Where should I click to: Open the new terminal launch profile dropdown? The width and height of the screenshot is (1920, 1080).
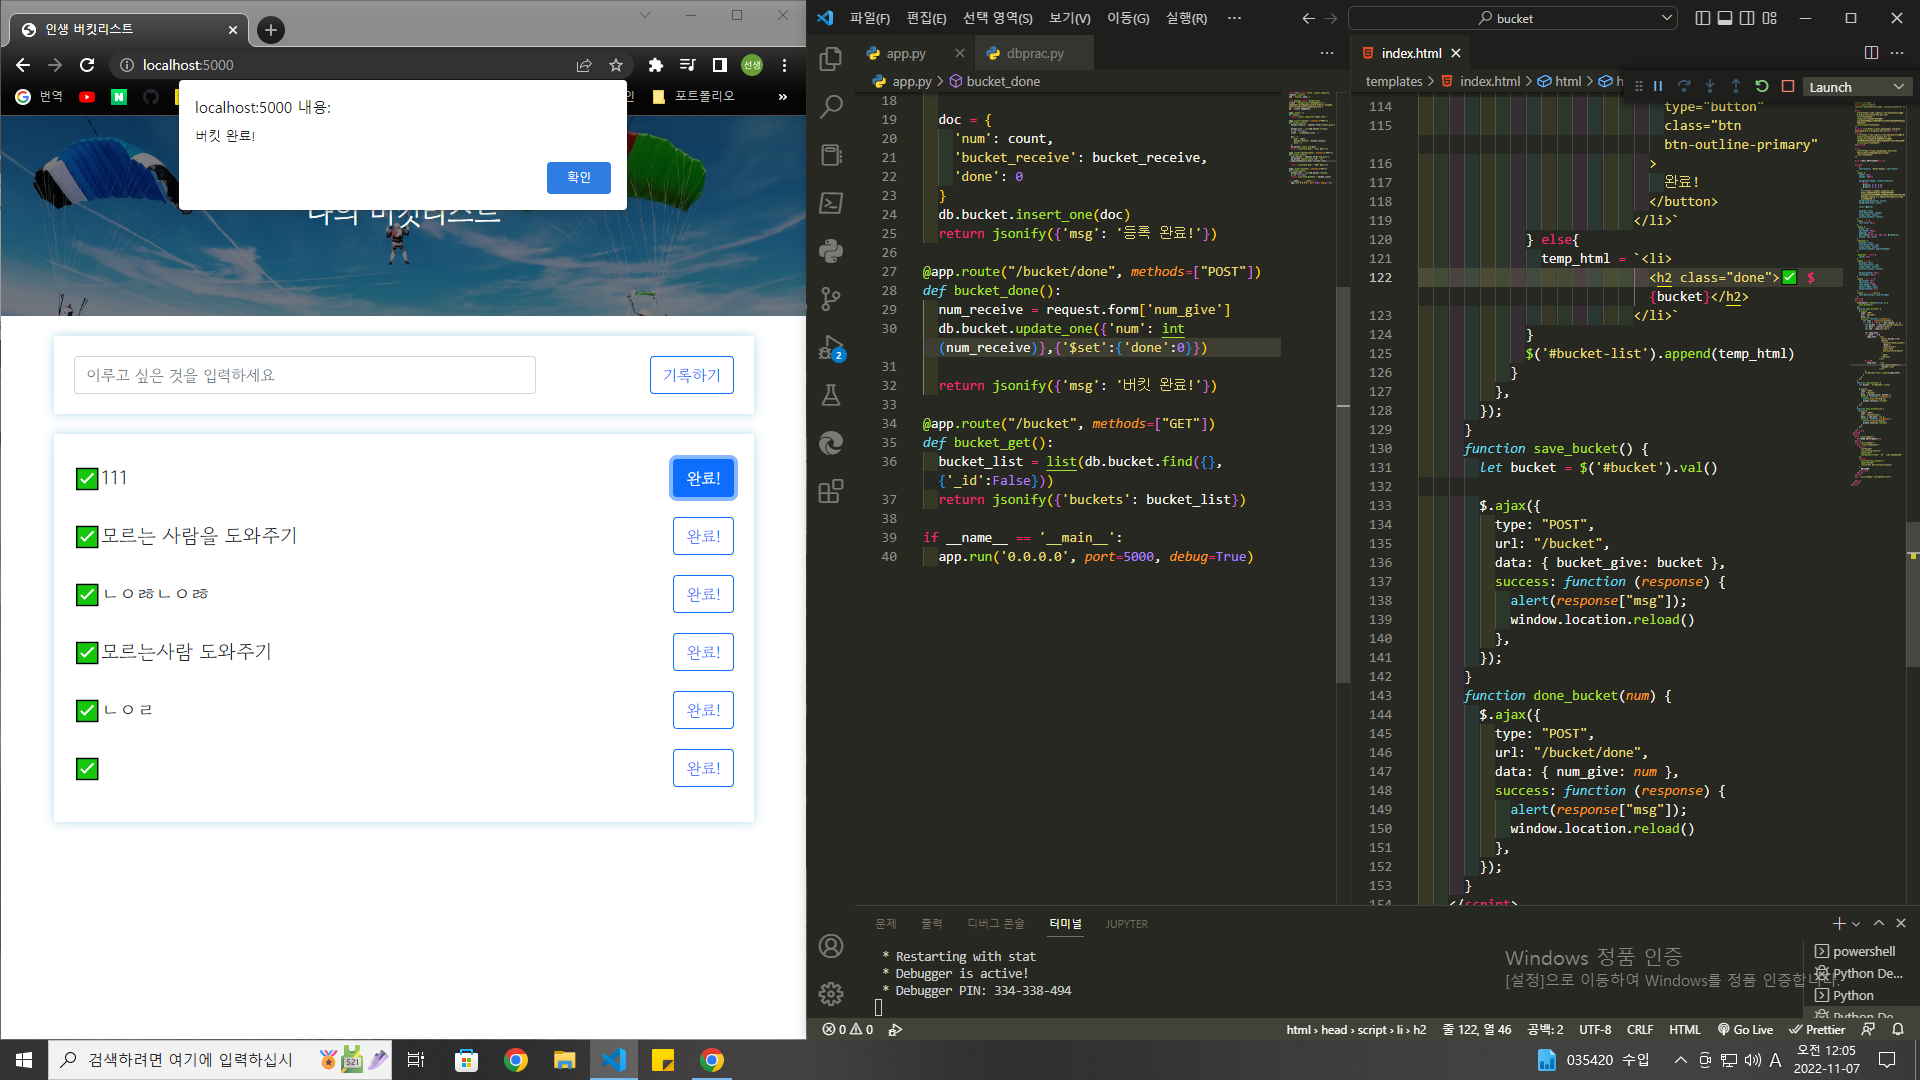[x=1856, y=924]
